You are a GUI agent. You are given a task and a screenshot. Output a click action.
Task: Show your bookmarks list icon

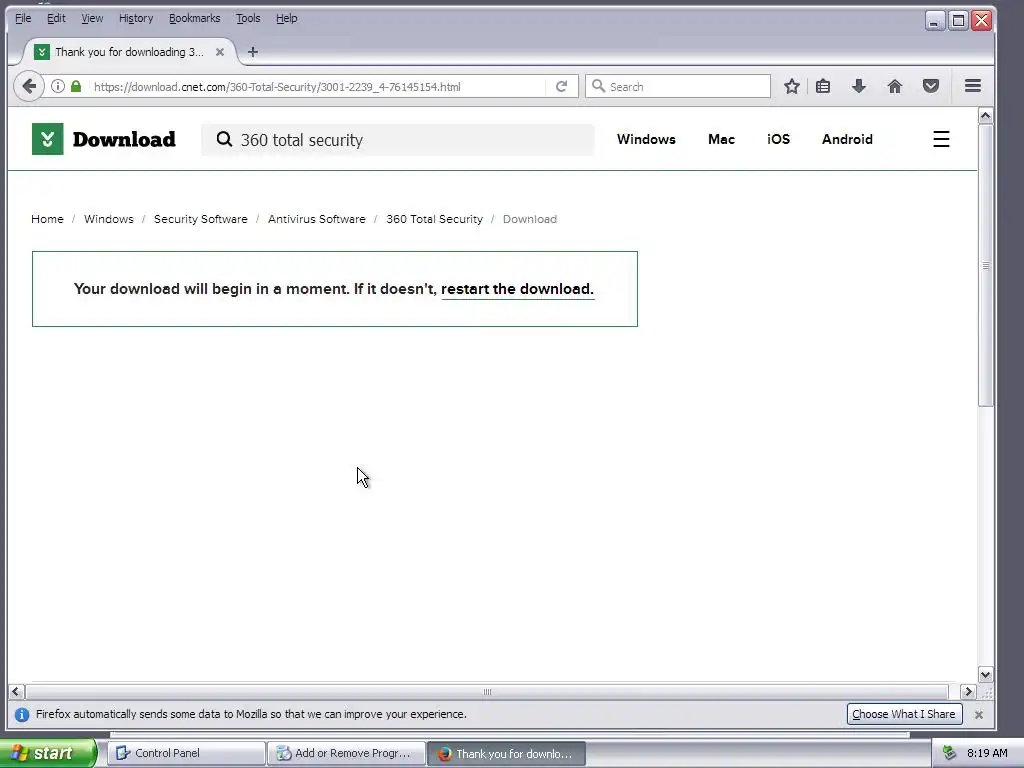tap(823, 86)
